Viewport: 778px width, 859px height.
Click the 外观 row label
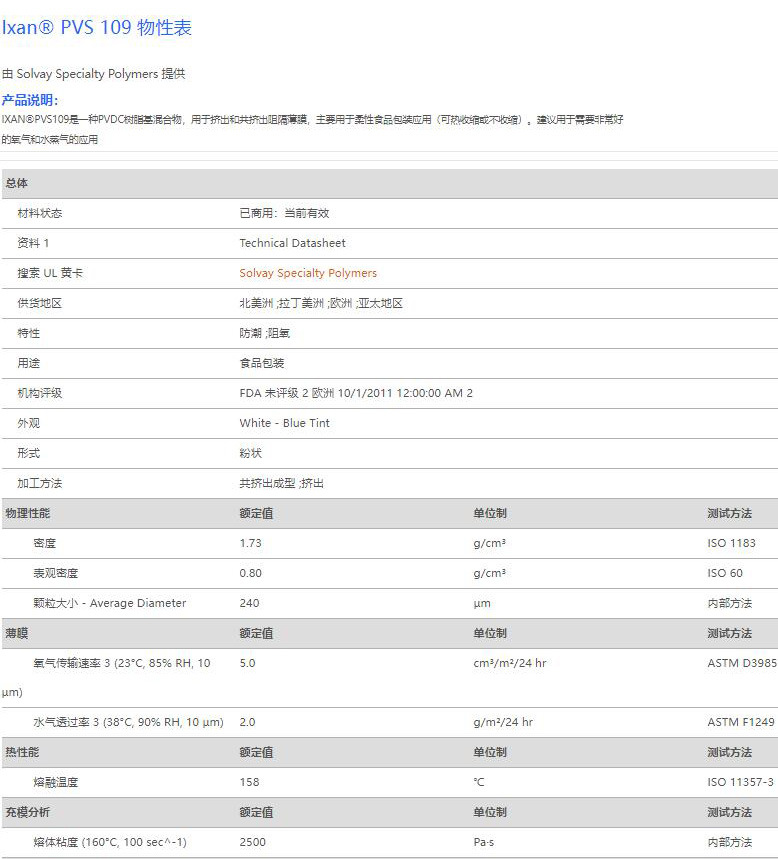[28, 423]
